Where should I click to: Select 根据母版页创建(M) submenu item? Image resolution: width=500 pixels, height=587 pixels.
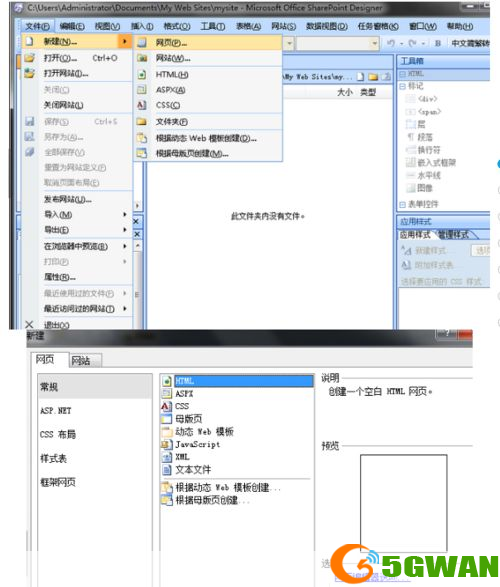pyautogui.click(x=208, y=154)
